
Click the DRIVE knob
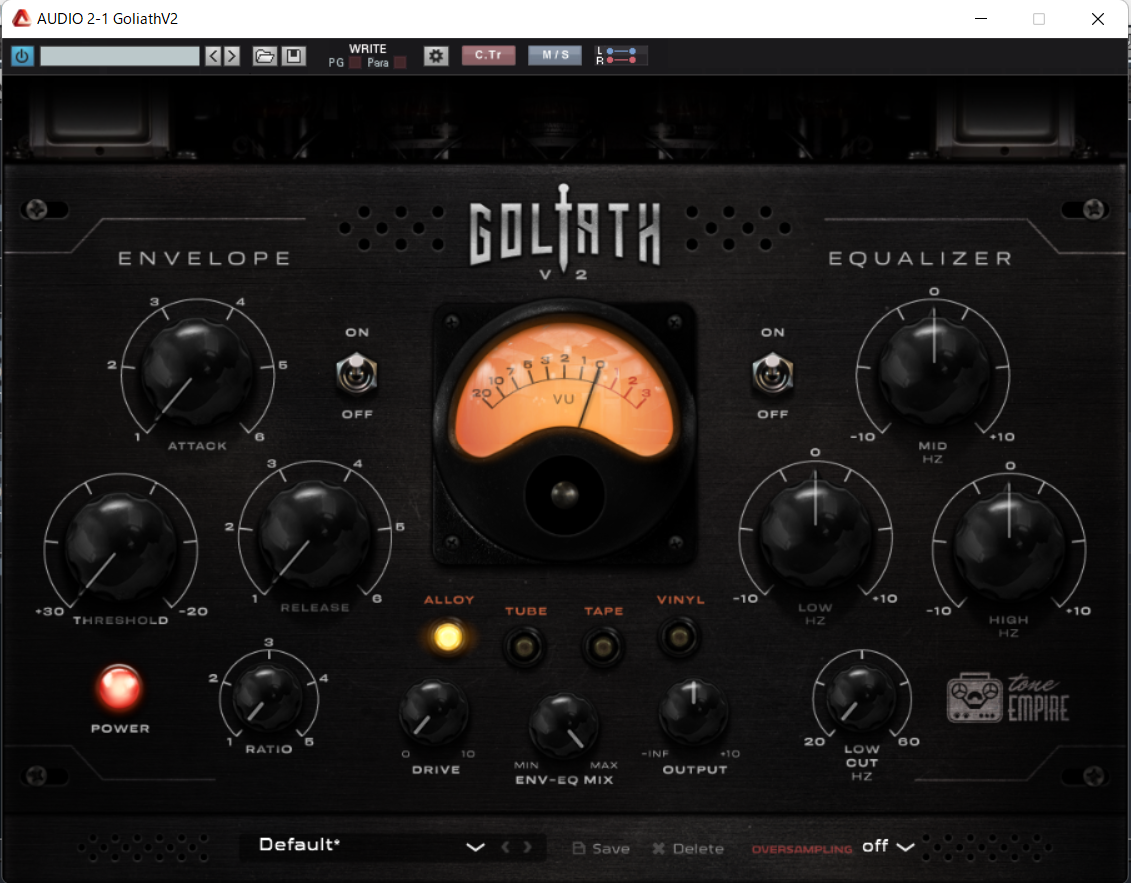coord(434,712)
